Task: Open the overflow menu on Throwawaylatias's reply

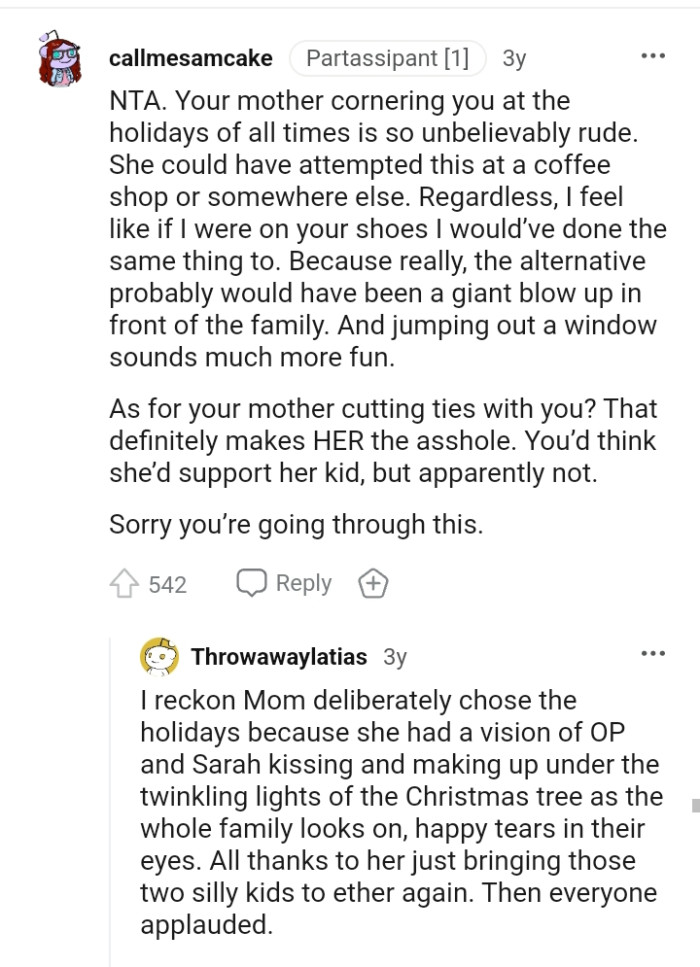Action: [652, 652]
